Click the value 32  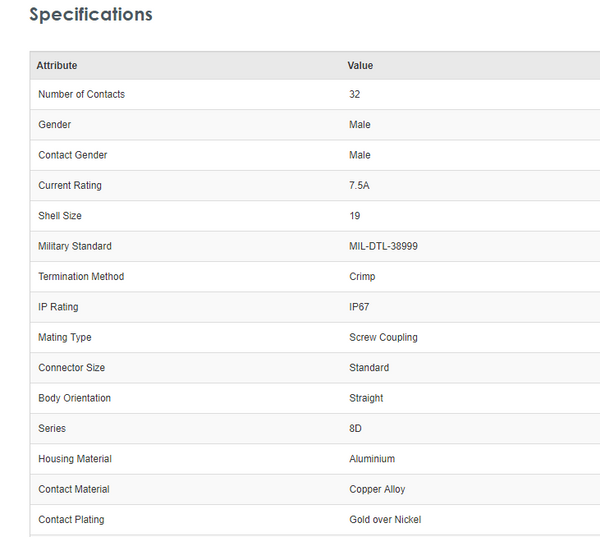coord(354,94)
